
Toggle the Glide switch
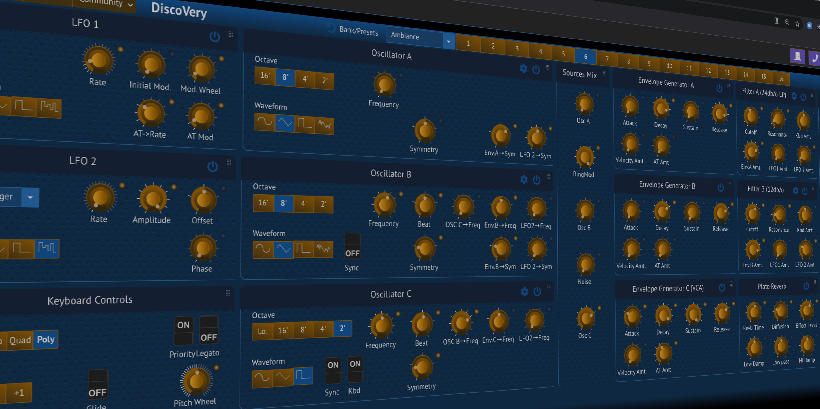pos(98,384)
